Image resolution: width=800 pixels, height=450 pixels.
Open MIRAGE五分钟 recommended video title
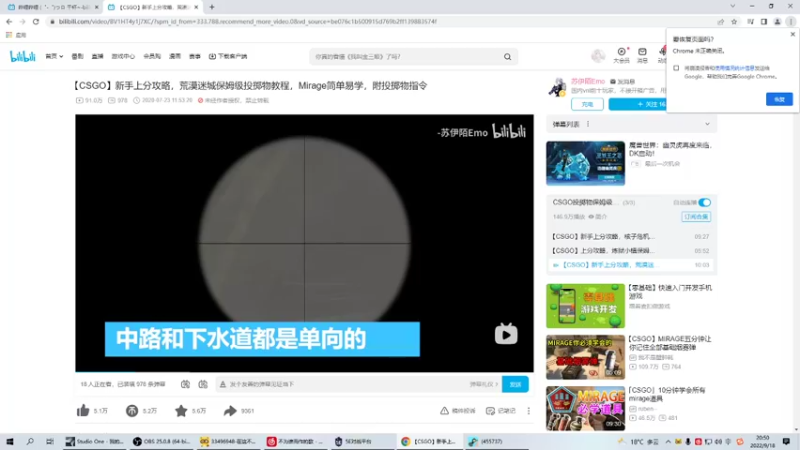[x=670, y=343]
